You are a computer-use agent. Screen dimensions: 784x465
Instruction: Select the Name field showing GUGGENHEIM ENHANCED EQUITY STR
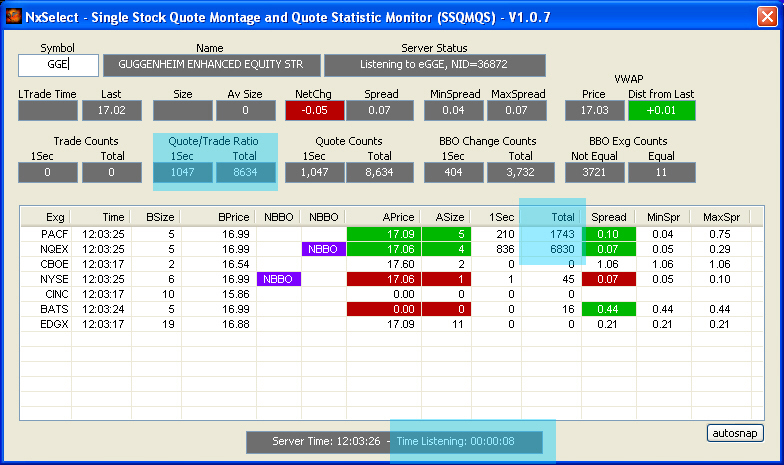coord(212,65)
